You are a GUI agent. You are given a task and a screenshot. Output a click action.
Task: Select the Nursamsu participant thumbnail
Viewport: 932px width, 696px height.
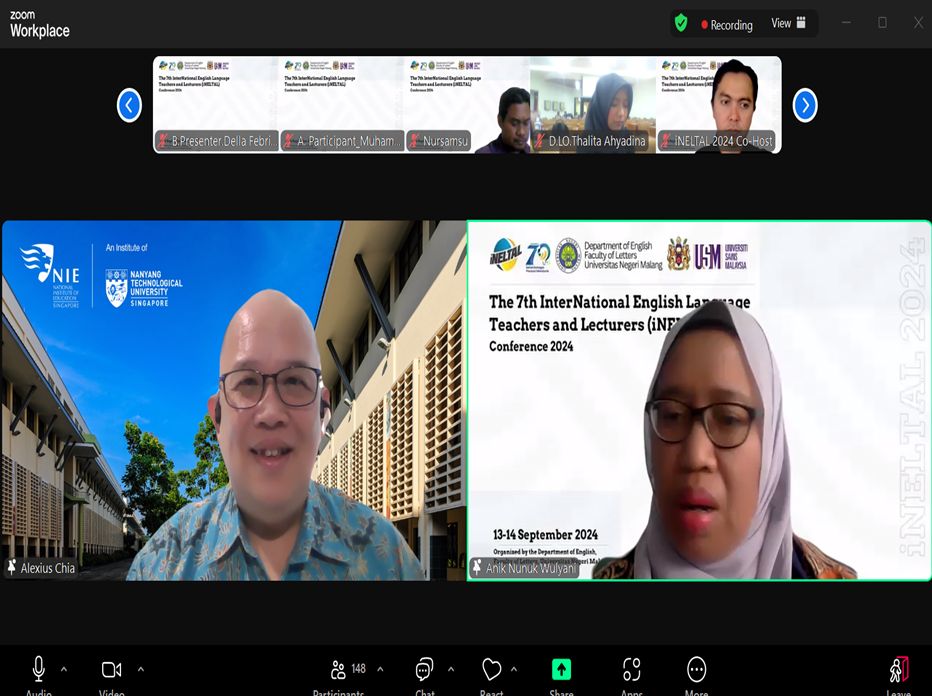467,104
